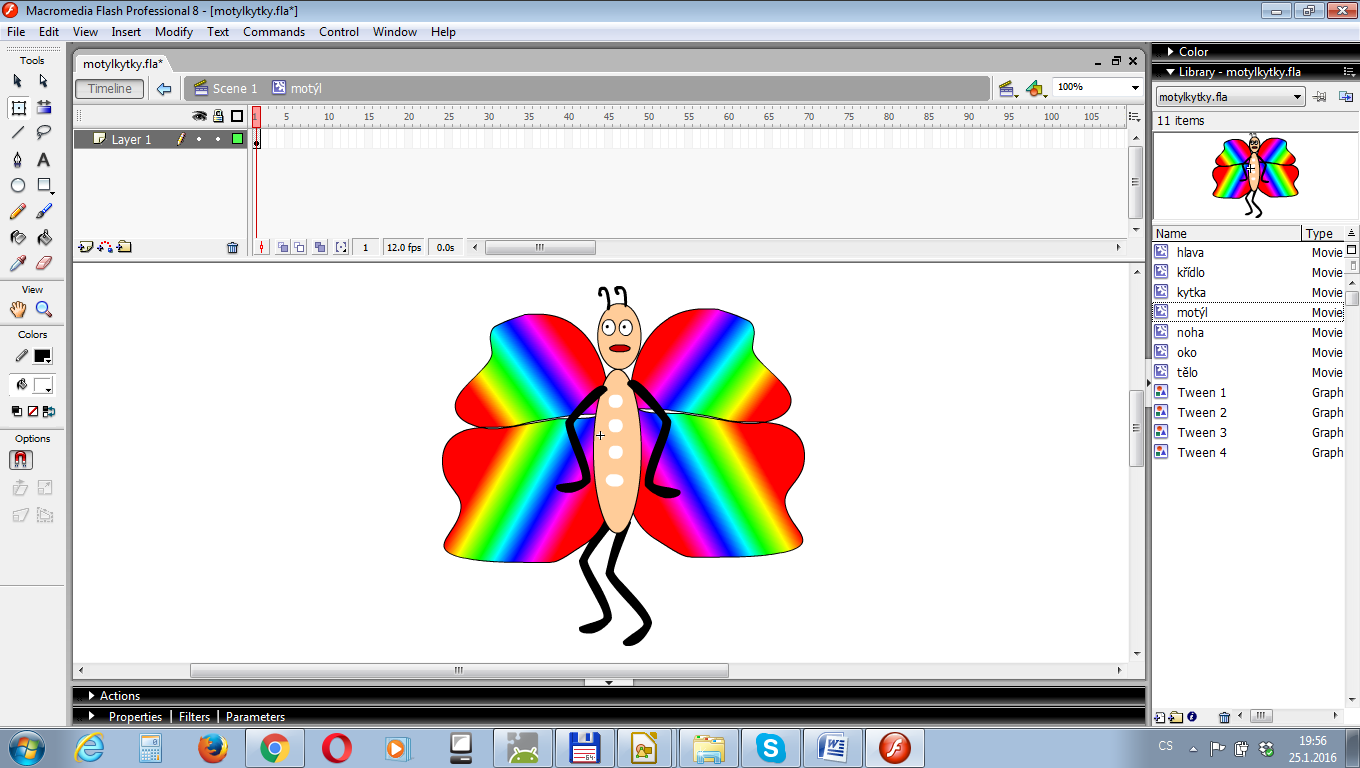The width and height of the screenshot is (1360, 768).
Task: Click the Delete Layer trash icon
Action: pos(233,248)
